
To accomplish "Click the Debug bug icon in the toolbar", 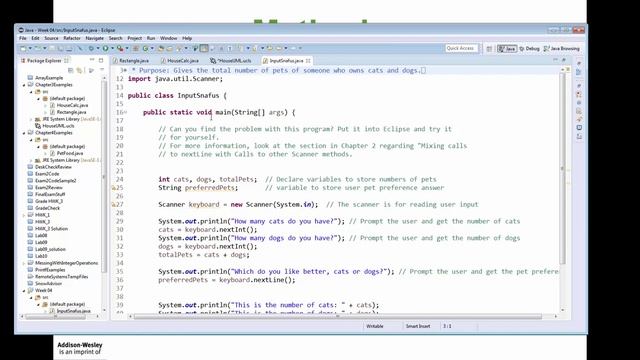I will click(x=91, y=48).
